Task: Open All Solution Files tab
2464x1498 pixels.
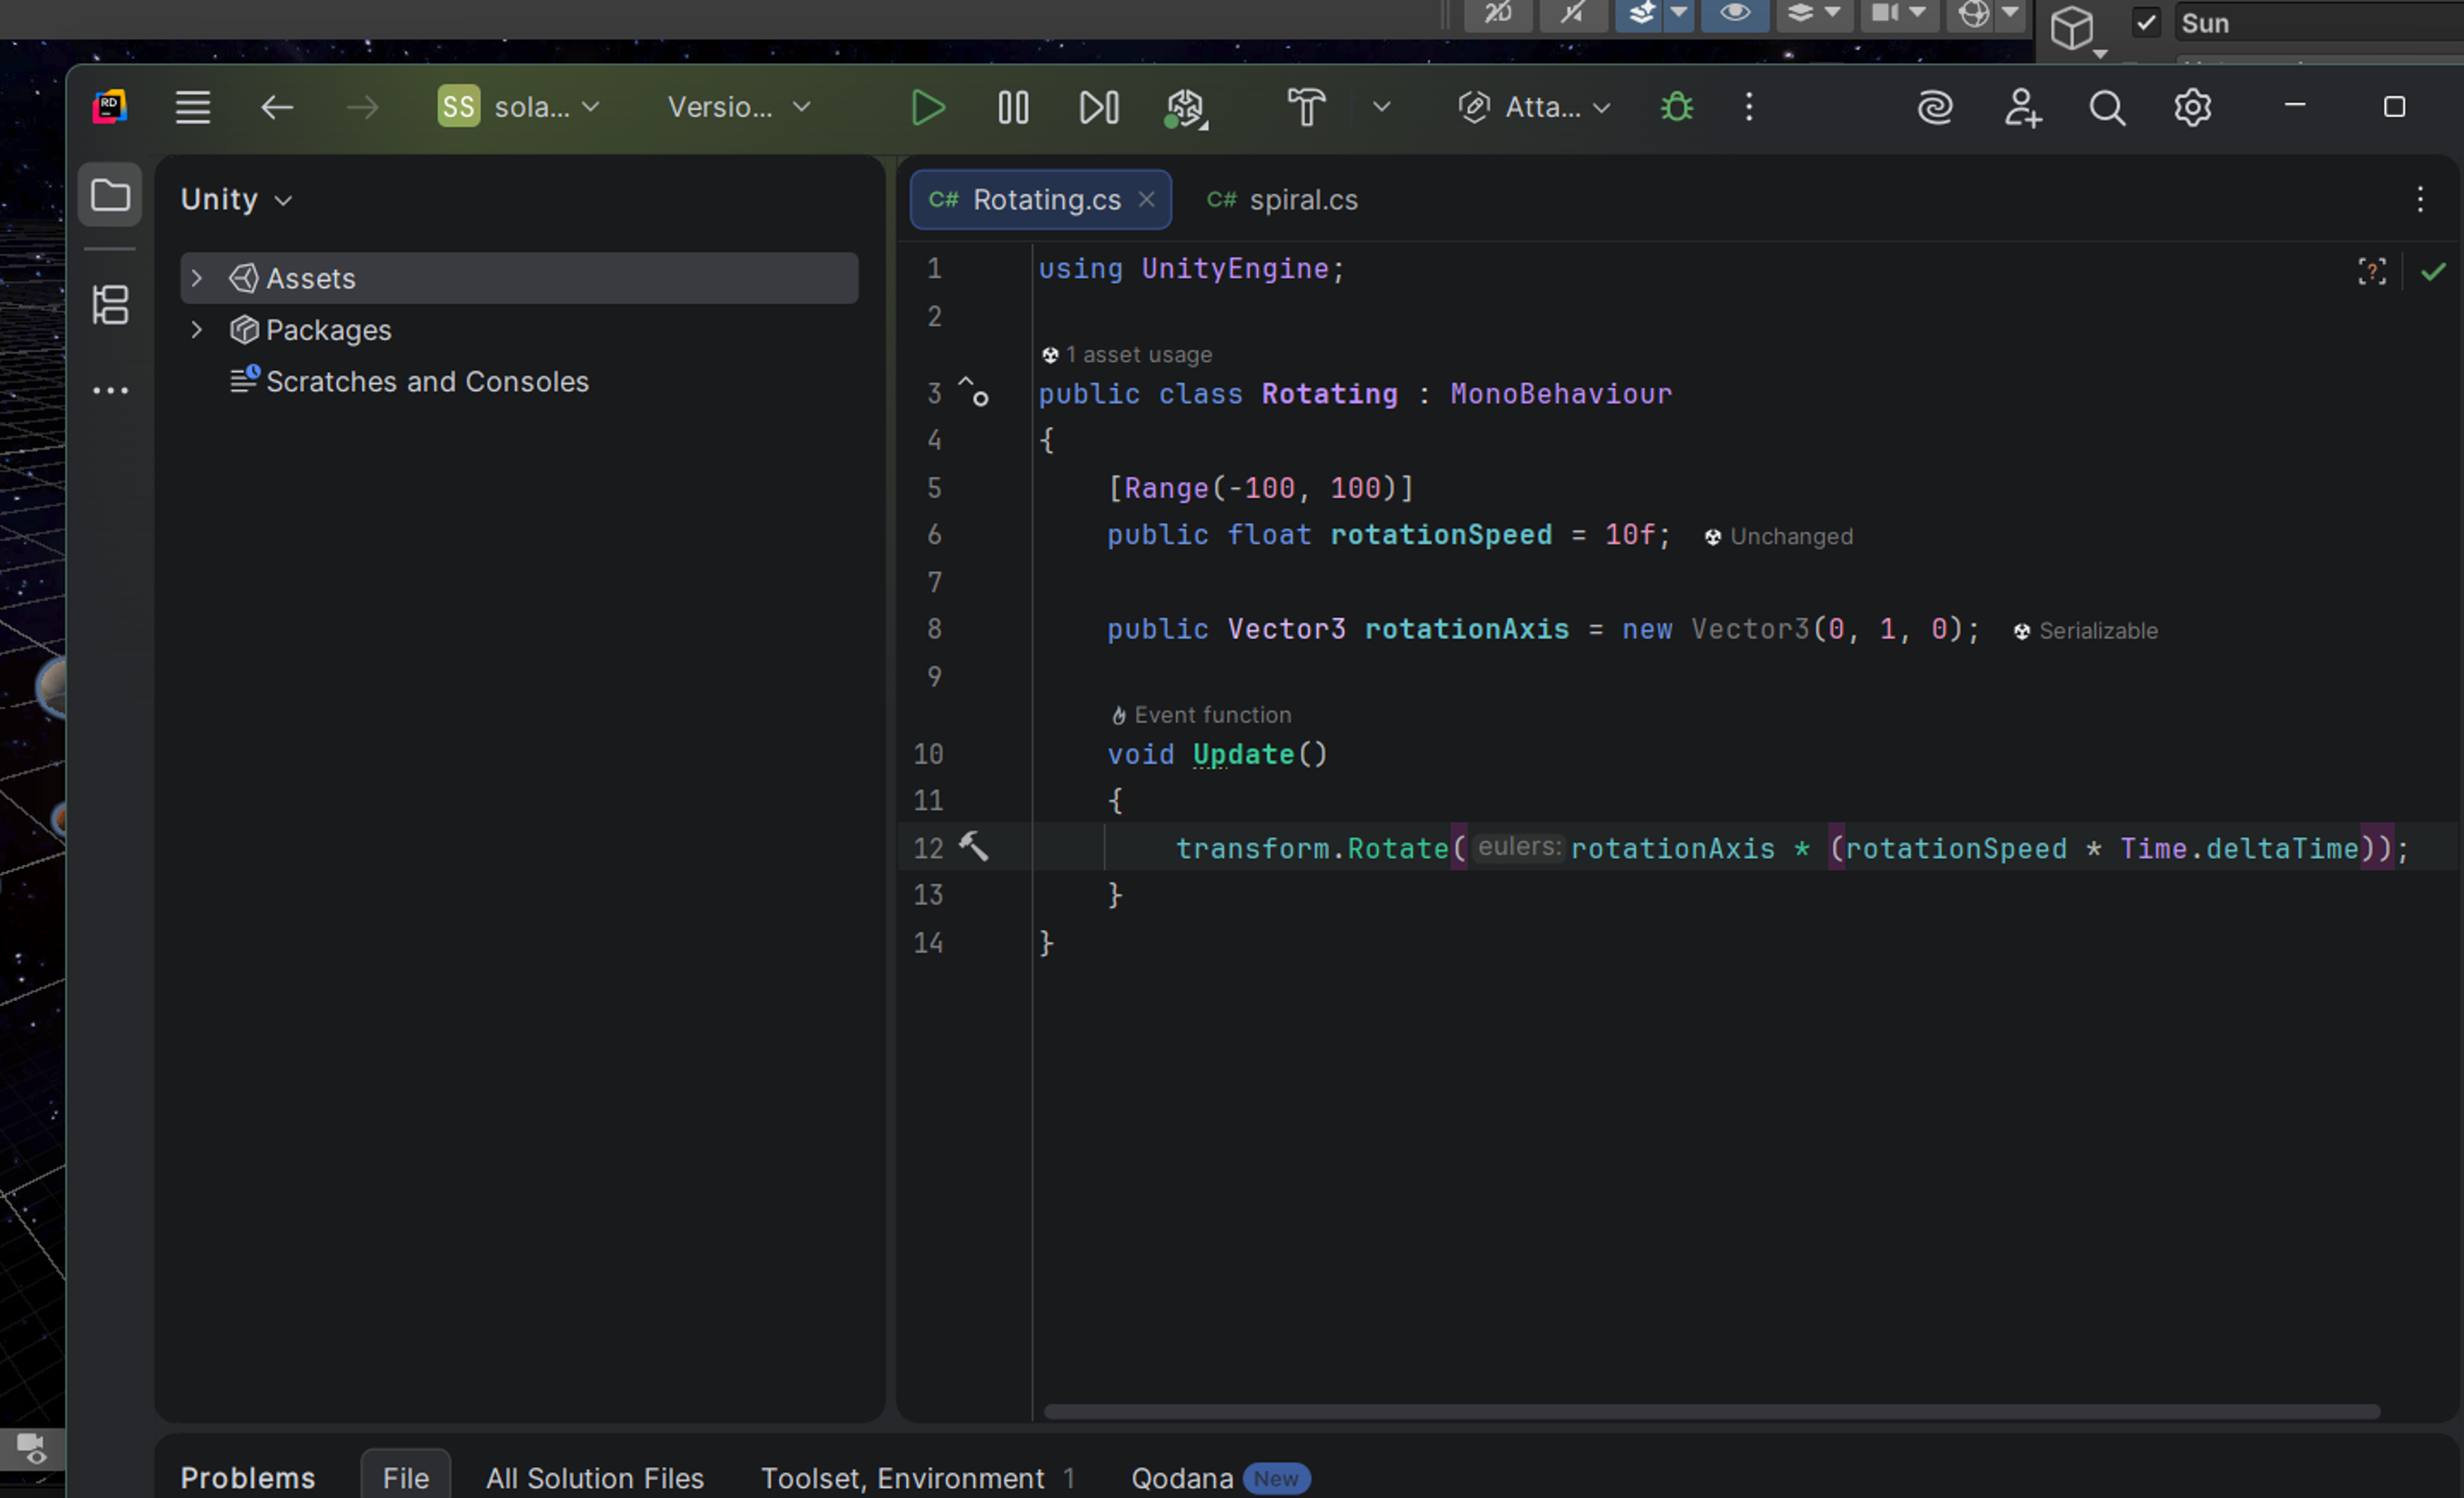Action: coord(594,1477)
